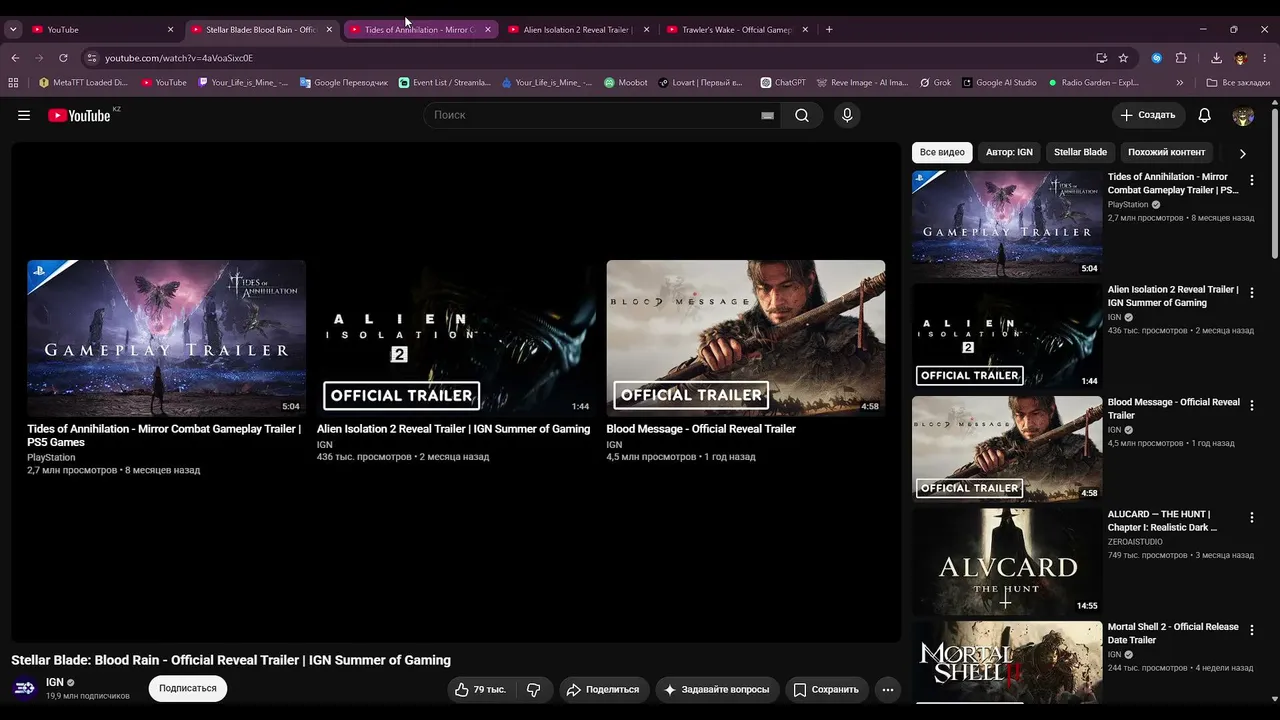Open the Google AI Studio bookmark
This screenshot has width=1280, height=720.
pos(999,83)
